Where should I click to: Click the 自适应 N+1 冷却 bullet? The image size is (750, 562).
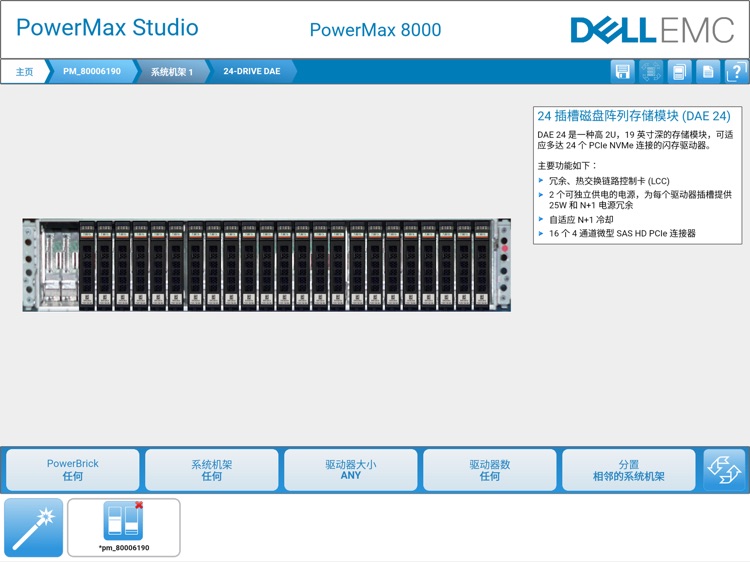click(581, 220)
